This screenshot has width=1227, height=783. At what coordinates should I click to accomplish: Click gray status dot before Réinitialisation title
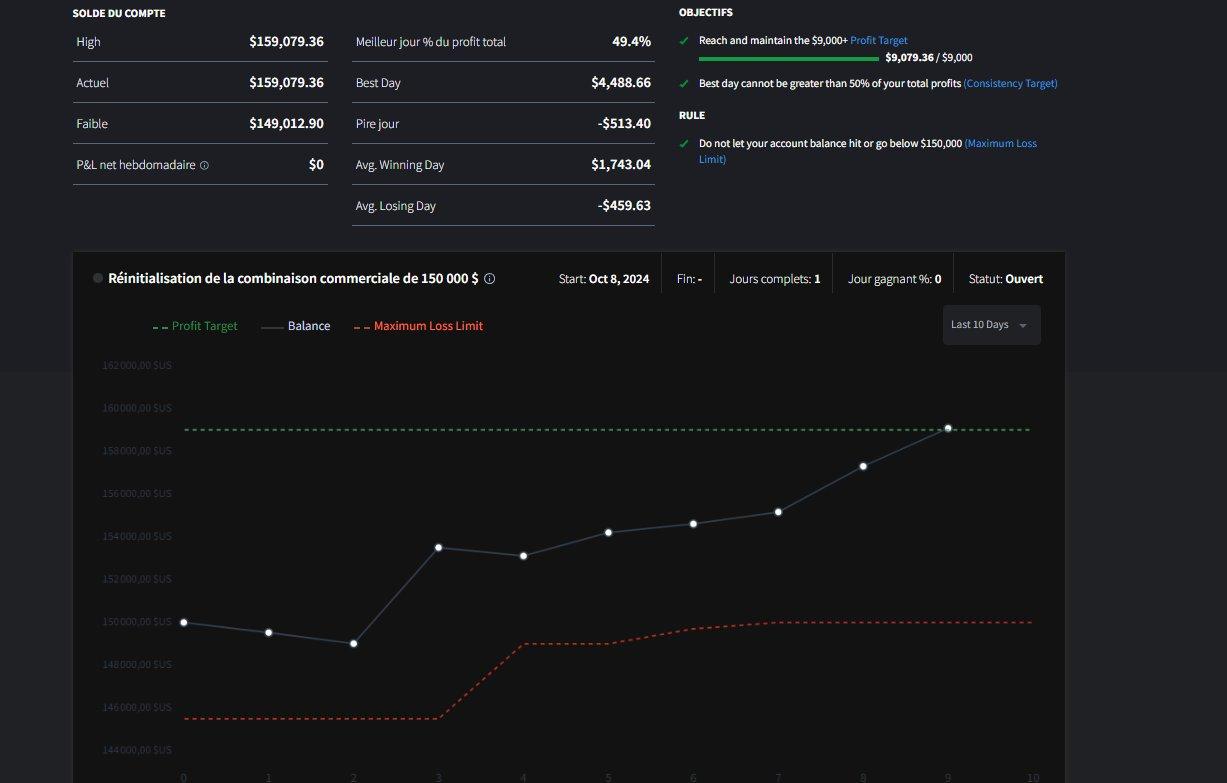tap(98, 279)
